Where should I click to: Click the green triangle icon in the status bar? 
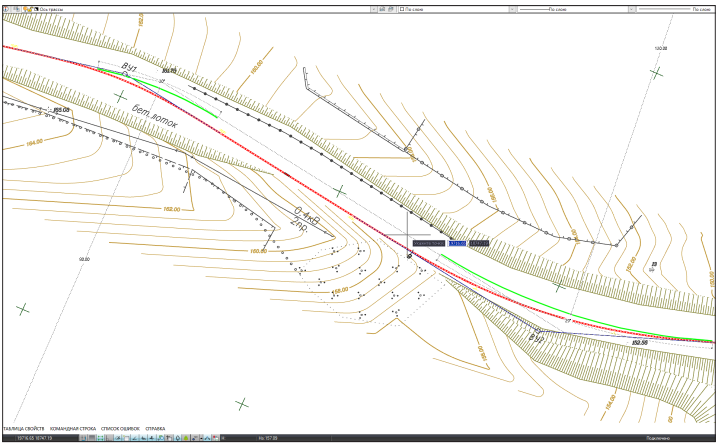pyautogui.click(x=186, y=438)
